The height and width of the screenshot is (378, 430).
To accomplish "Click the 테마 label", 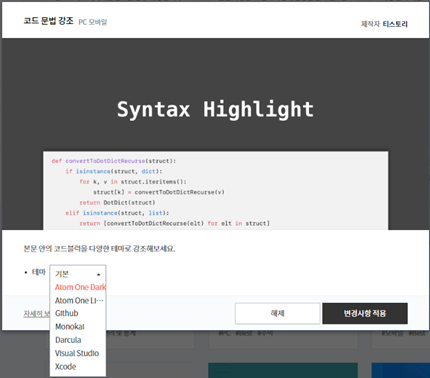I will pyautogui.click(x=39, y=272).
